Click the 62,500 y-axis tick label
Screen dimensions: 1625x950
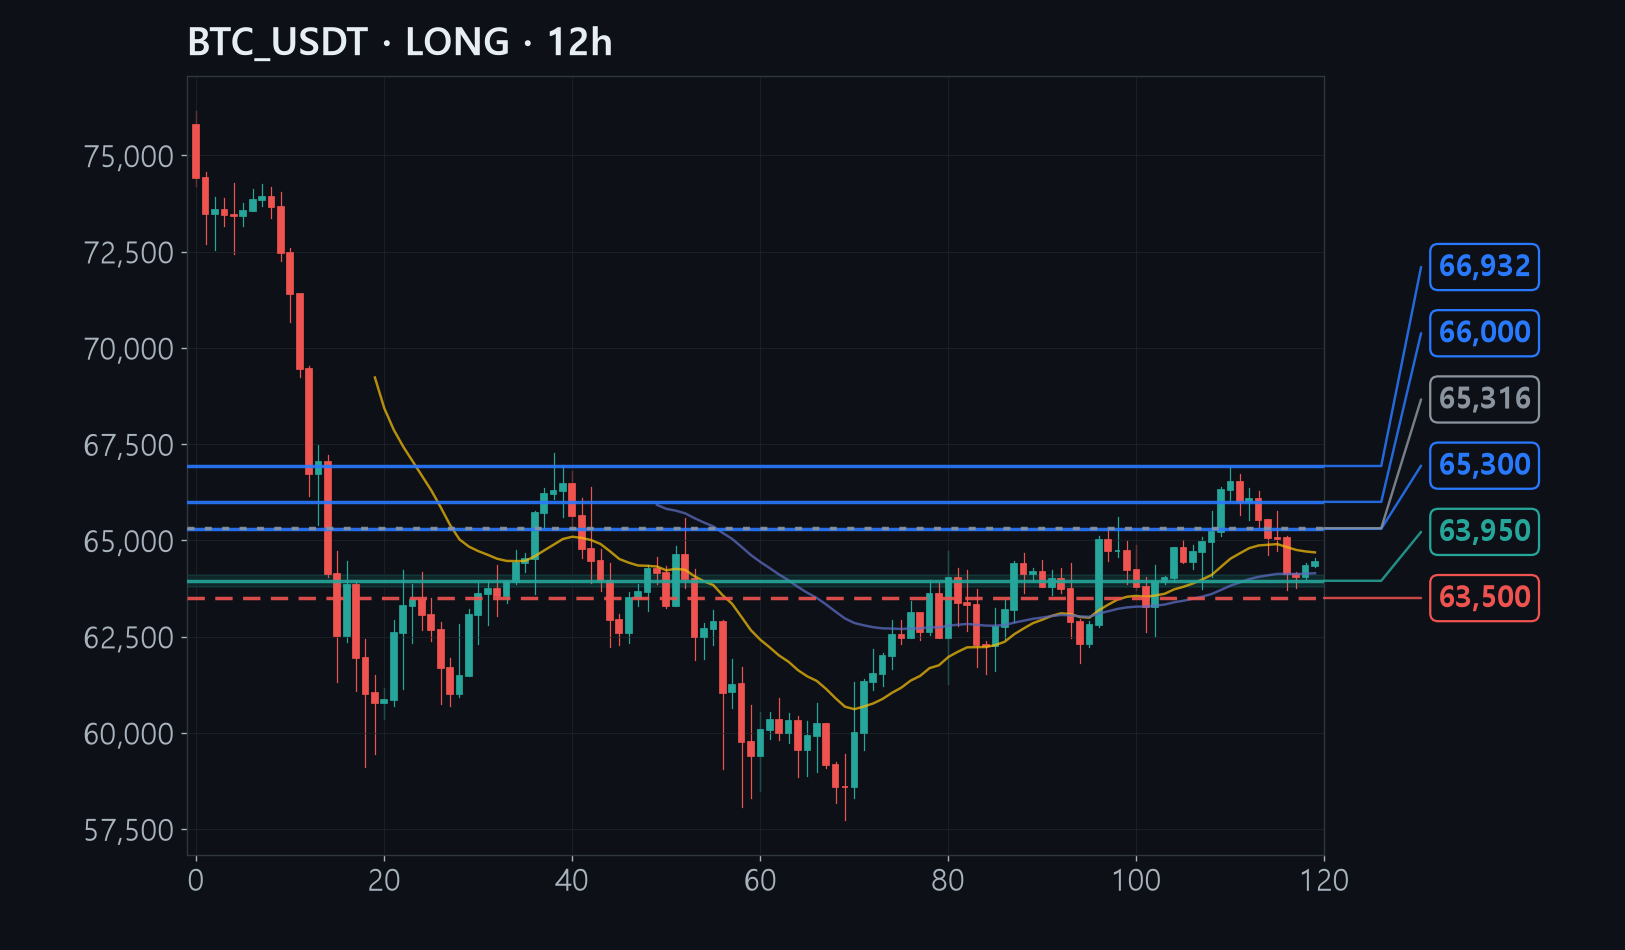tap(129, 637)
